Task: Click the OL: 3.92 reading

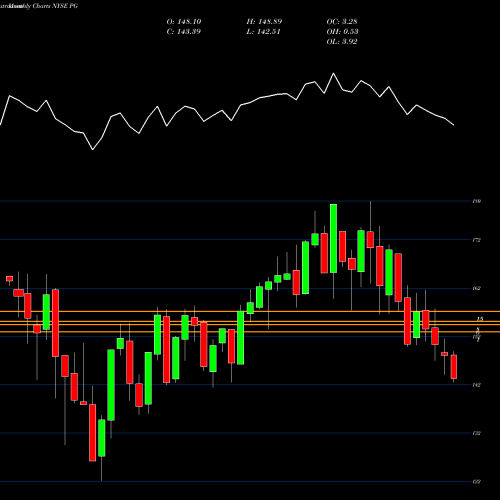Action: point(342,42)
